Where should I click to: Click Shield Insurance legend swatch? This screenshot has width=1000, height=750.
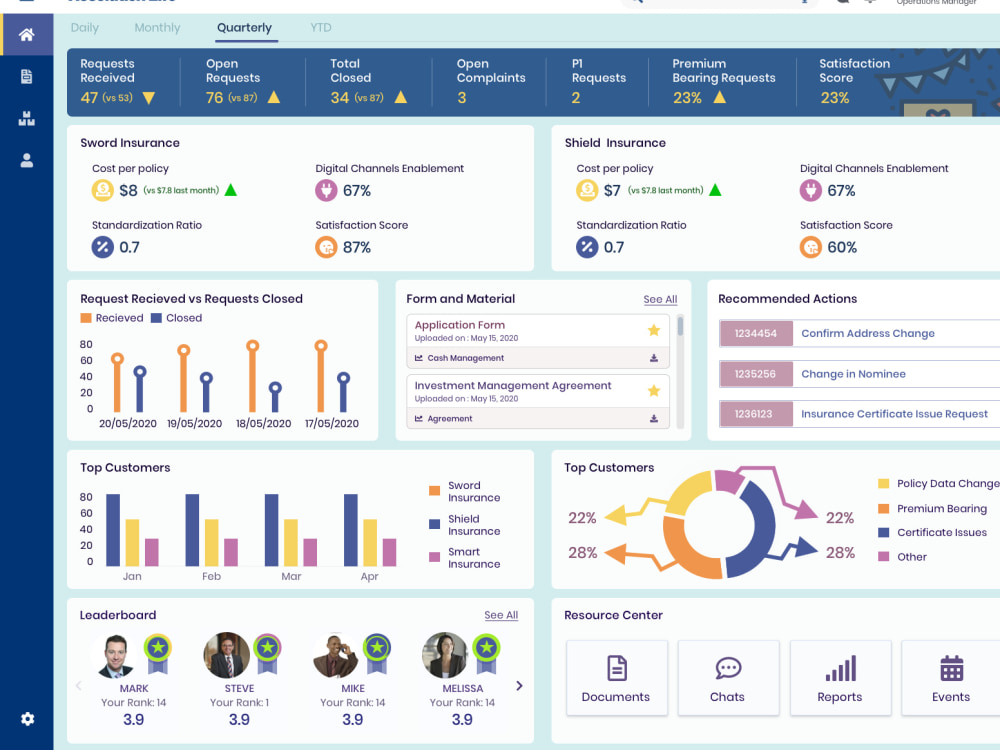[434, 524]
